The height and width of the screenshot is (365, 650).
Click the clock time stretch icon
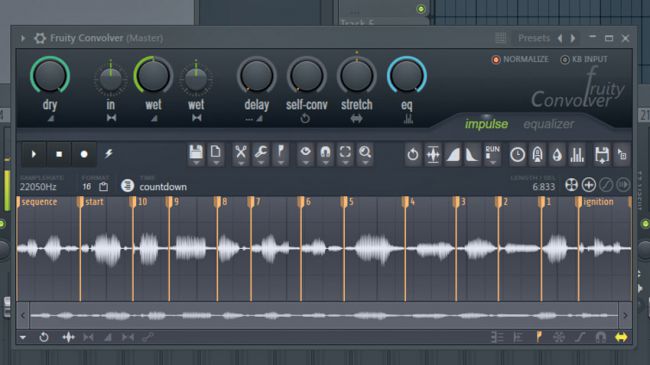[x=517, y=154]
